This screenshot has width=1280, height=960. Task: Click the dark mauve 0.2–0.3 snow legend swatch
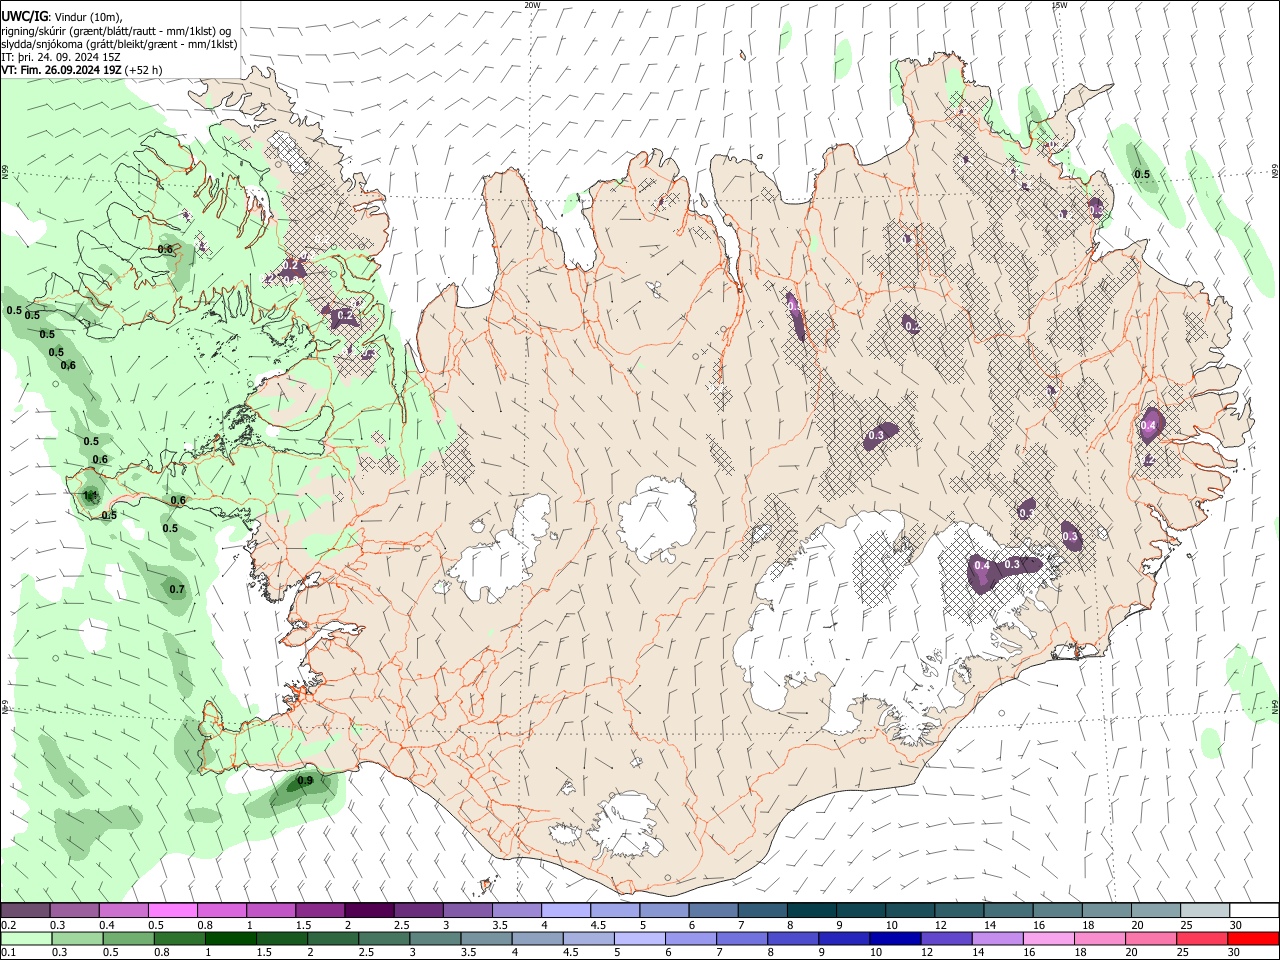pos(24,910)
